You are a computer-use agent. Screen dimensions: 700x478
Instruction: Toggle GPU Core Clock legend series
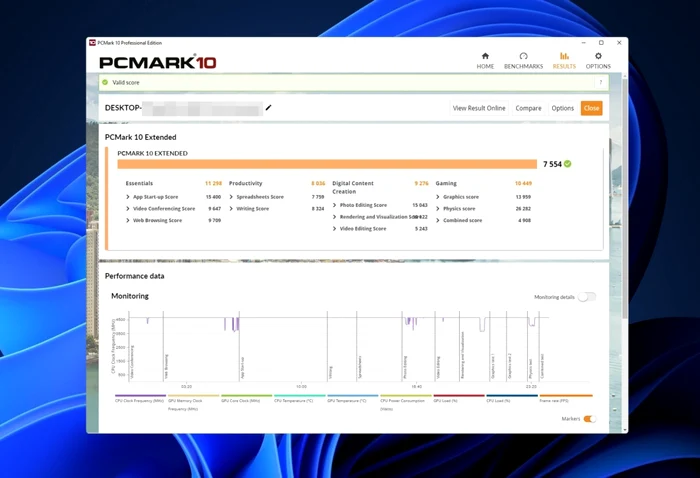pyautogui.click(x=246, y=399)
